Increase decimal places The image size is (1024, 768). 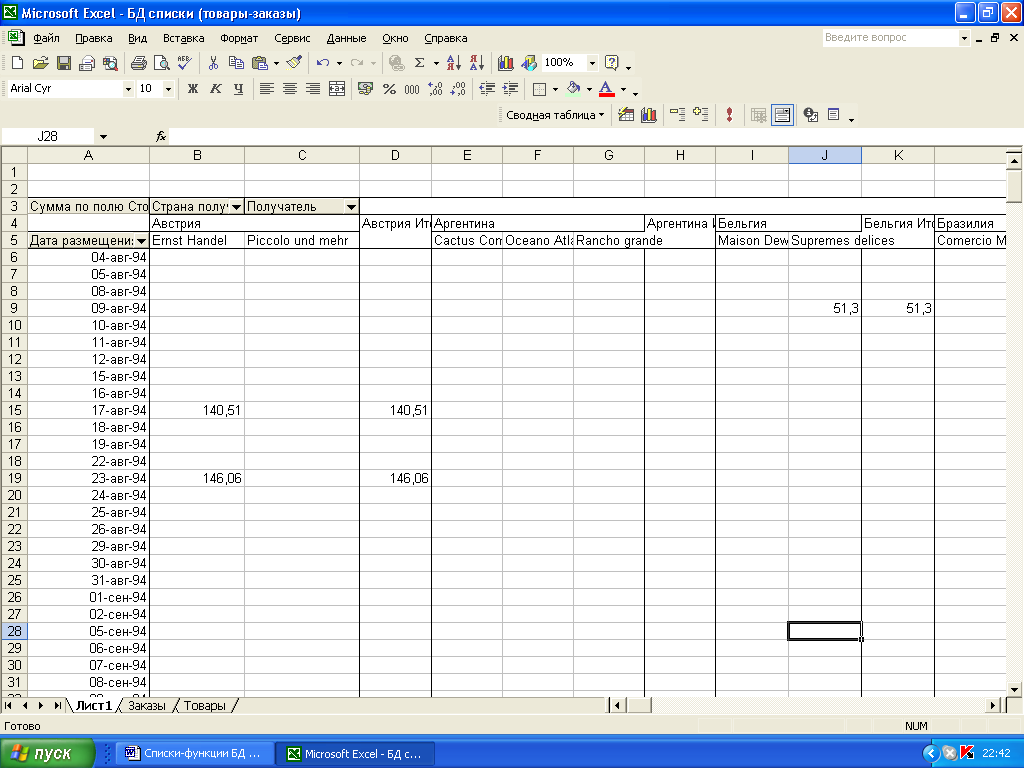[436, 89]
